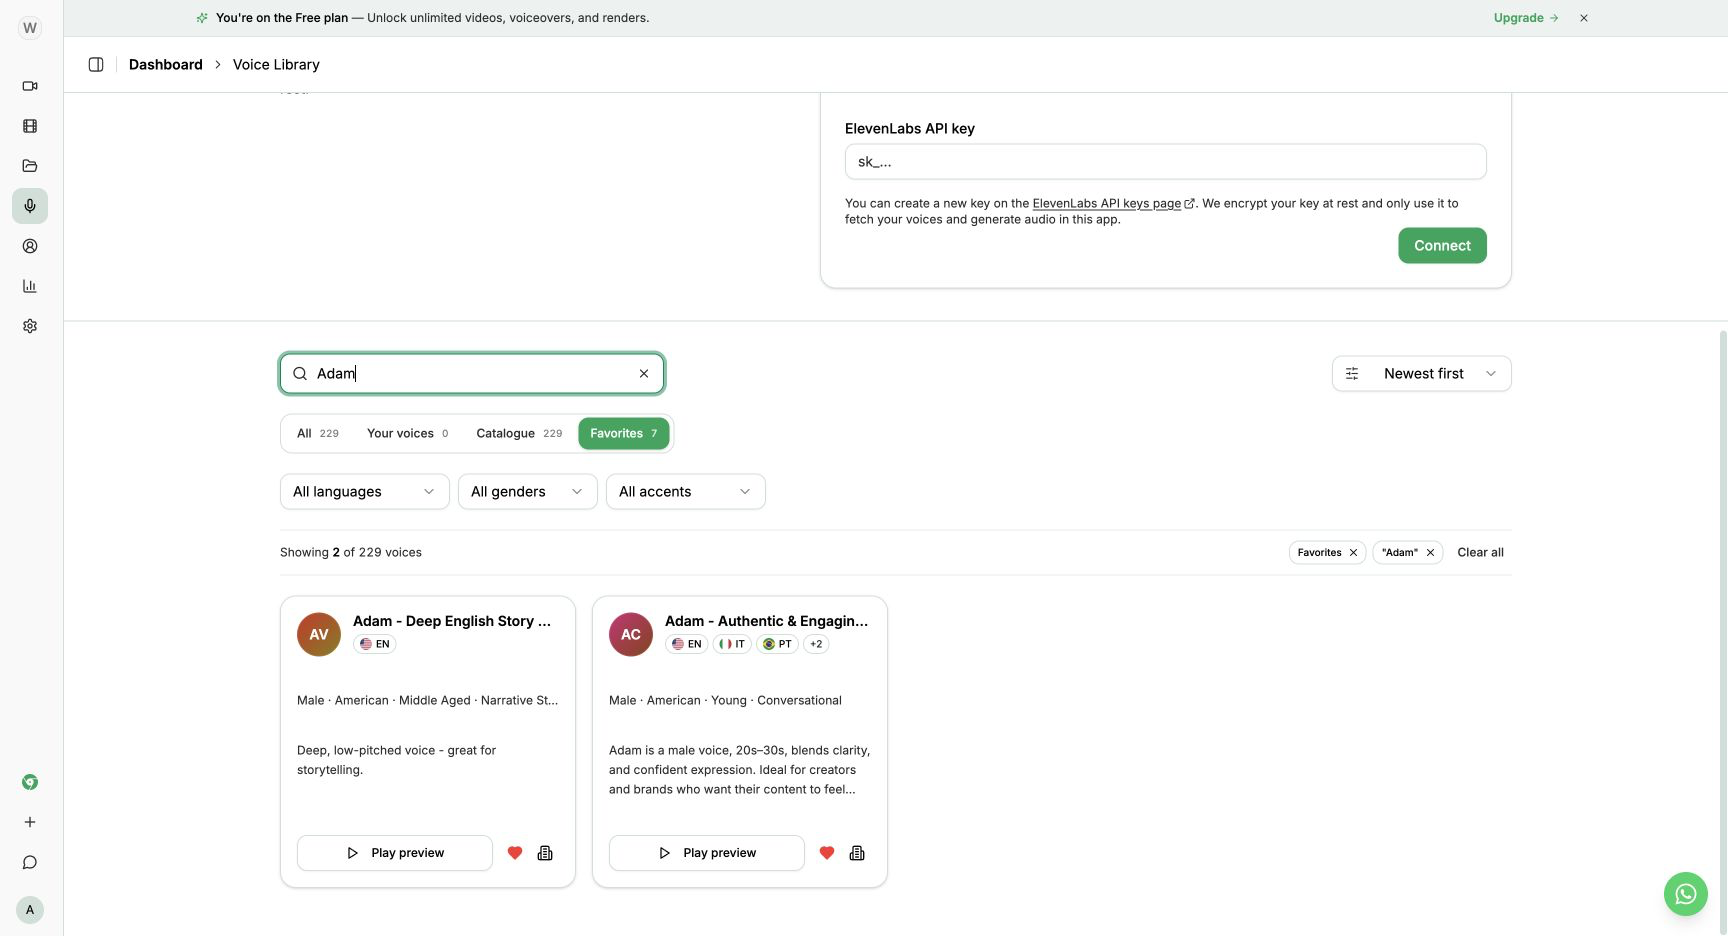Screen dimensions: 1728x936
Task: Toggle the sidebar panel icon near Dashboard
Action: [96, 64]
